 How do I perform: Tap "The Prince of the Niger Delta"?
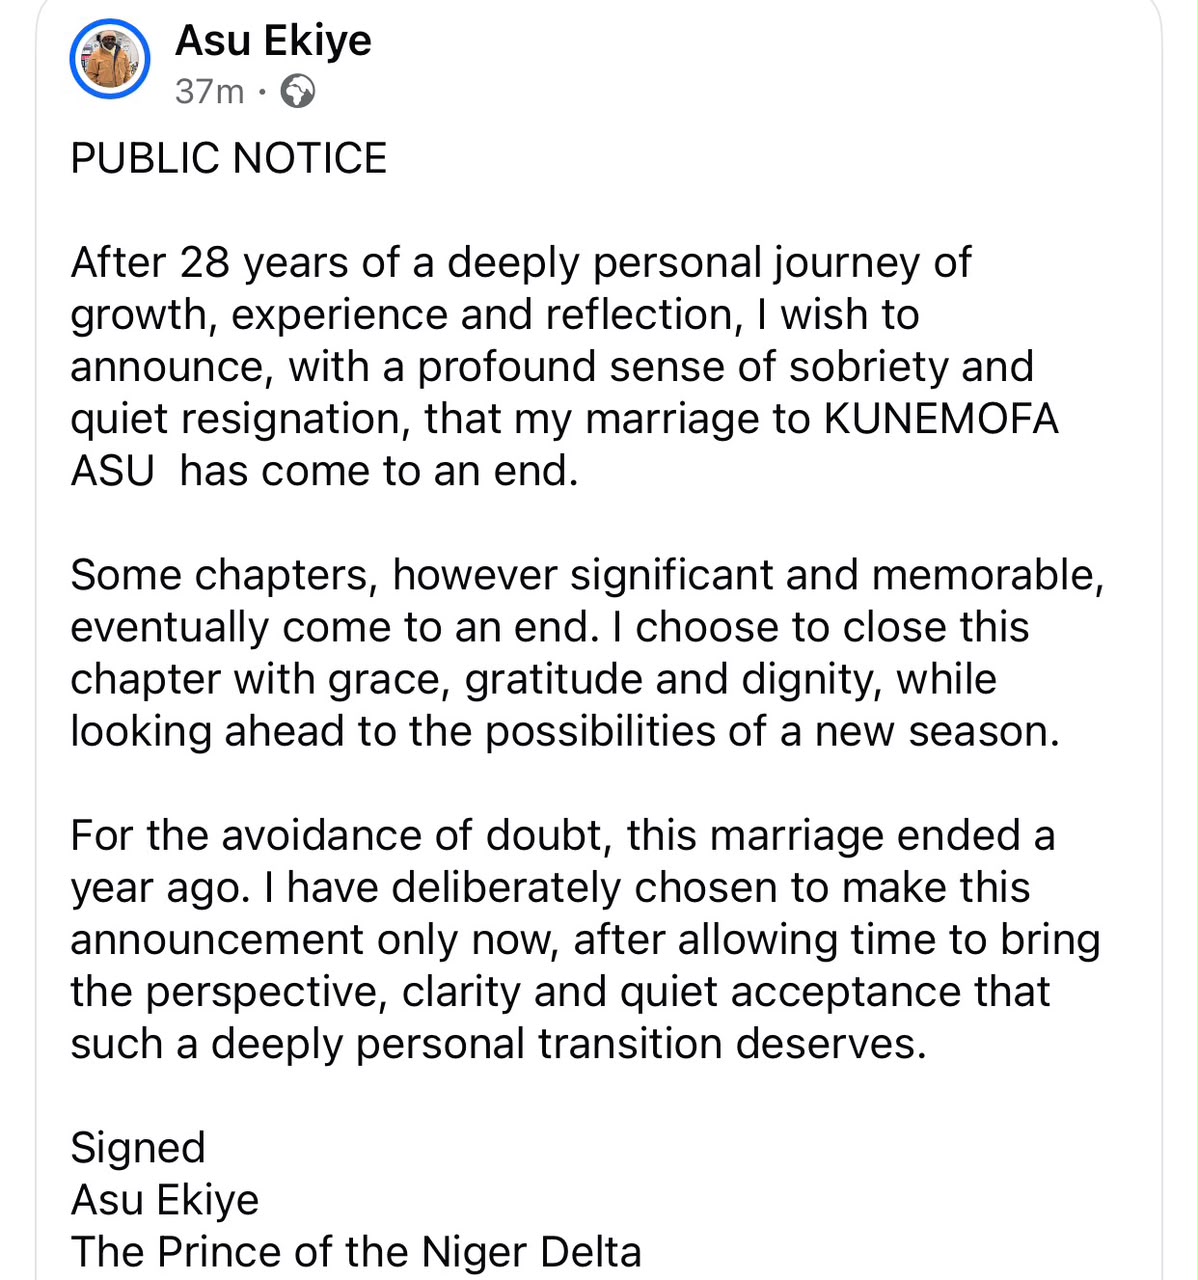pyautogui.click(x=356, y=1252)
